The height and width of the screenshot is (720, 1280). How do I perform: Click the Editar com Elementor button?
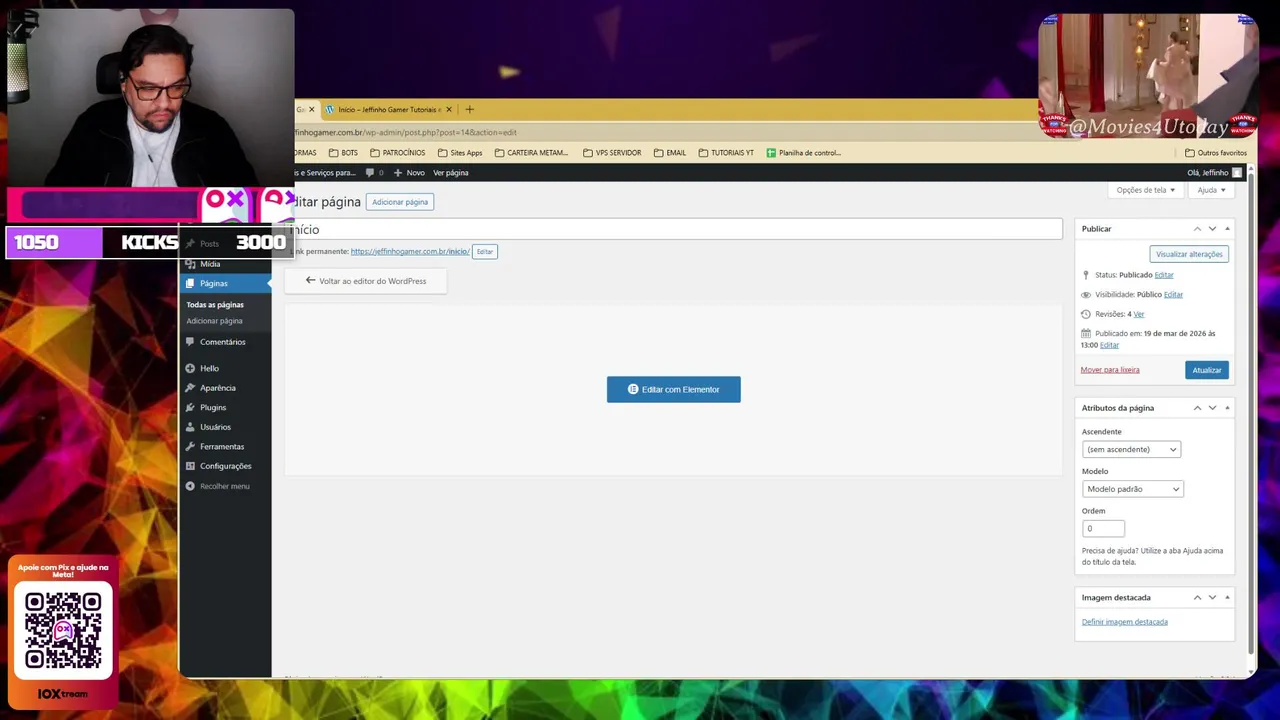coord(674,389)
